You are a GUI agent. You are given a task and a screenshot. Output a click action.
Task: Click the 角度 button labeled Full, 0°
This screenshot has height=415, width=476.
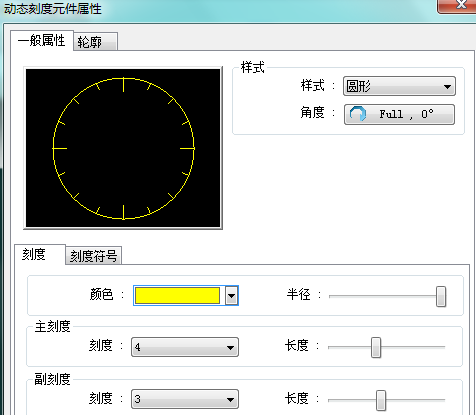399,114
